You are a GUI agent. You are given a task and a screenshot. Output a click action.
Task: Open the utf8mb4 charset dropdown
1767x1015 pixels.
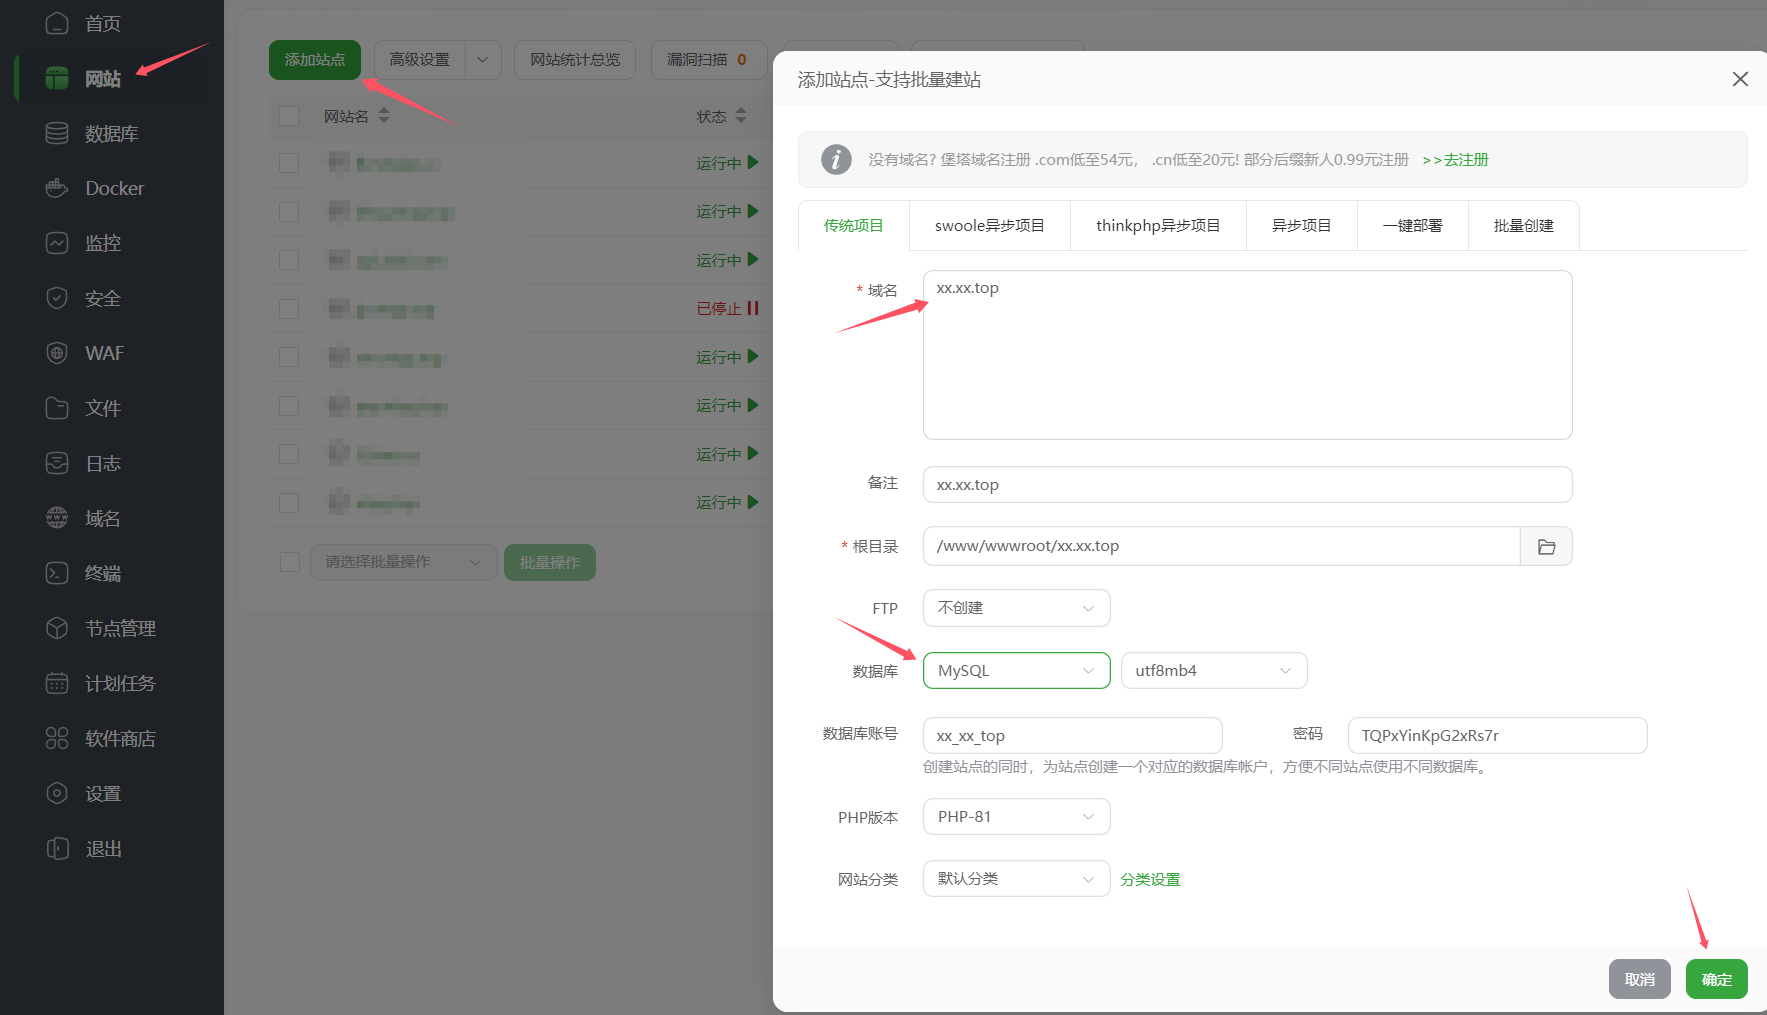pos(1213,670)
